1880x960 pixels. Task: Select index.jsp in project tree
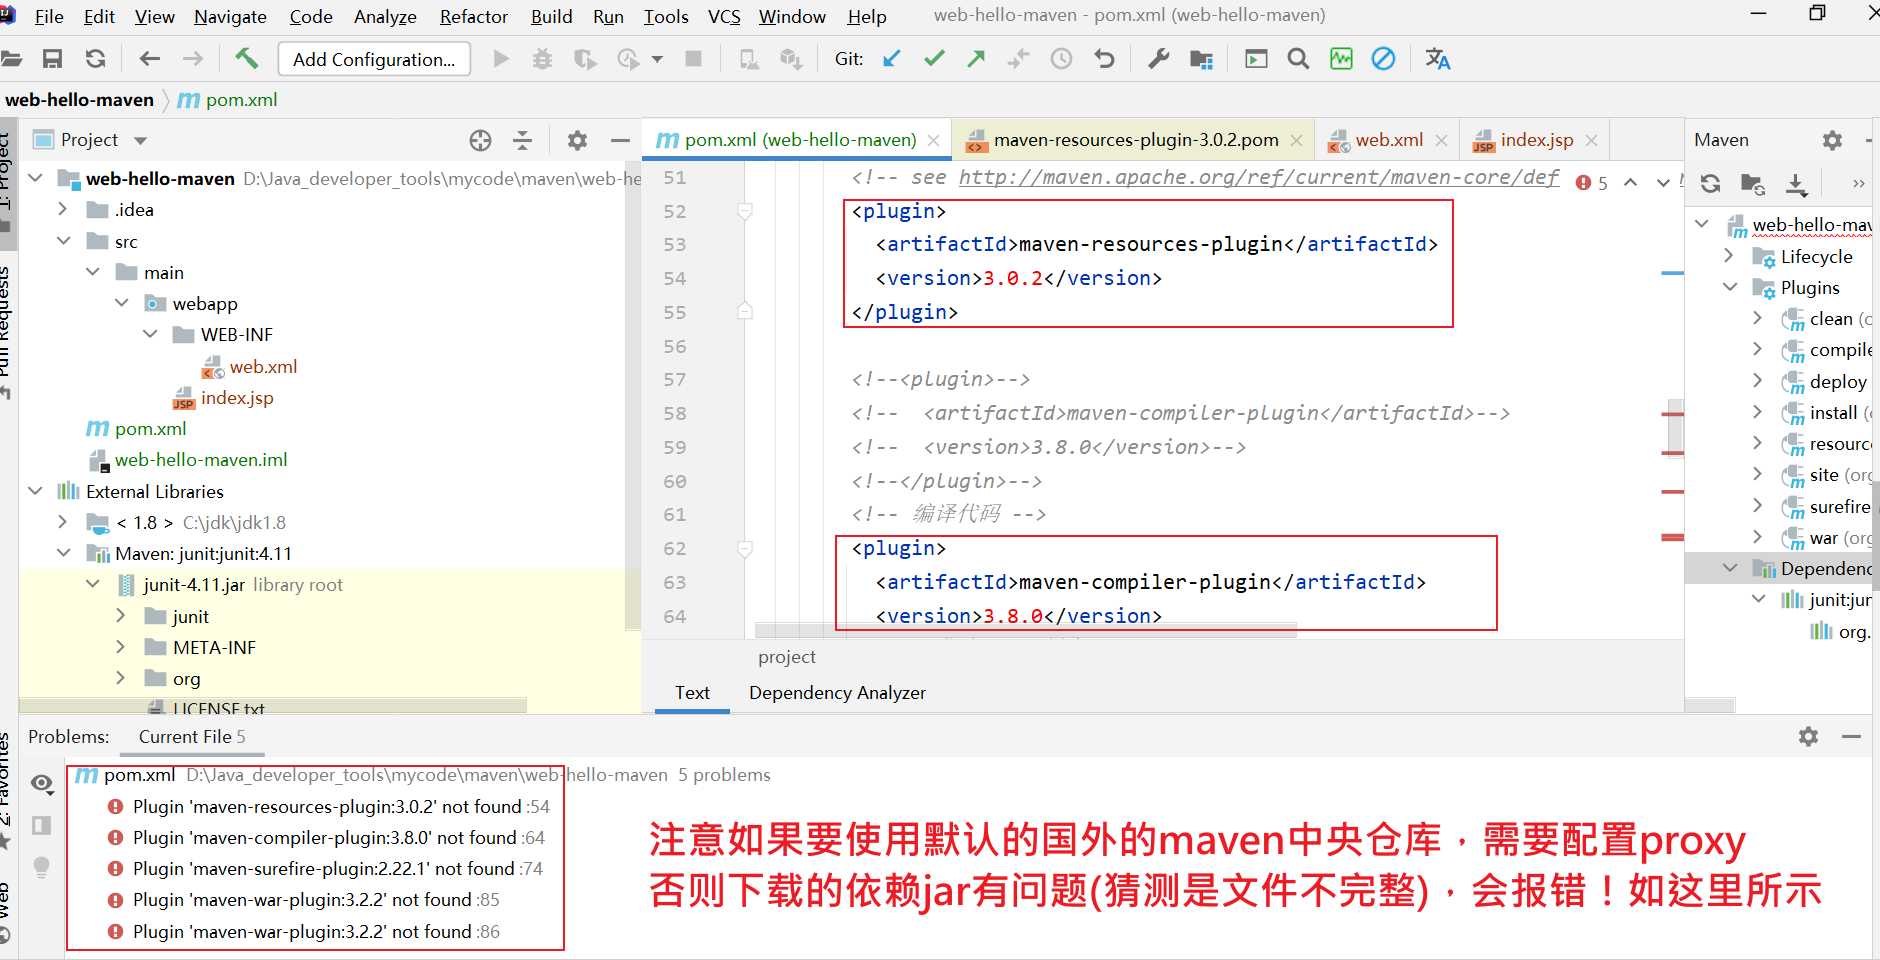[236, 398]
